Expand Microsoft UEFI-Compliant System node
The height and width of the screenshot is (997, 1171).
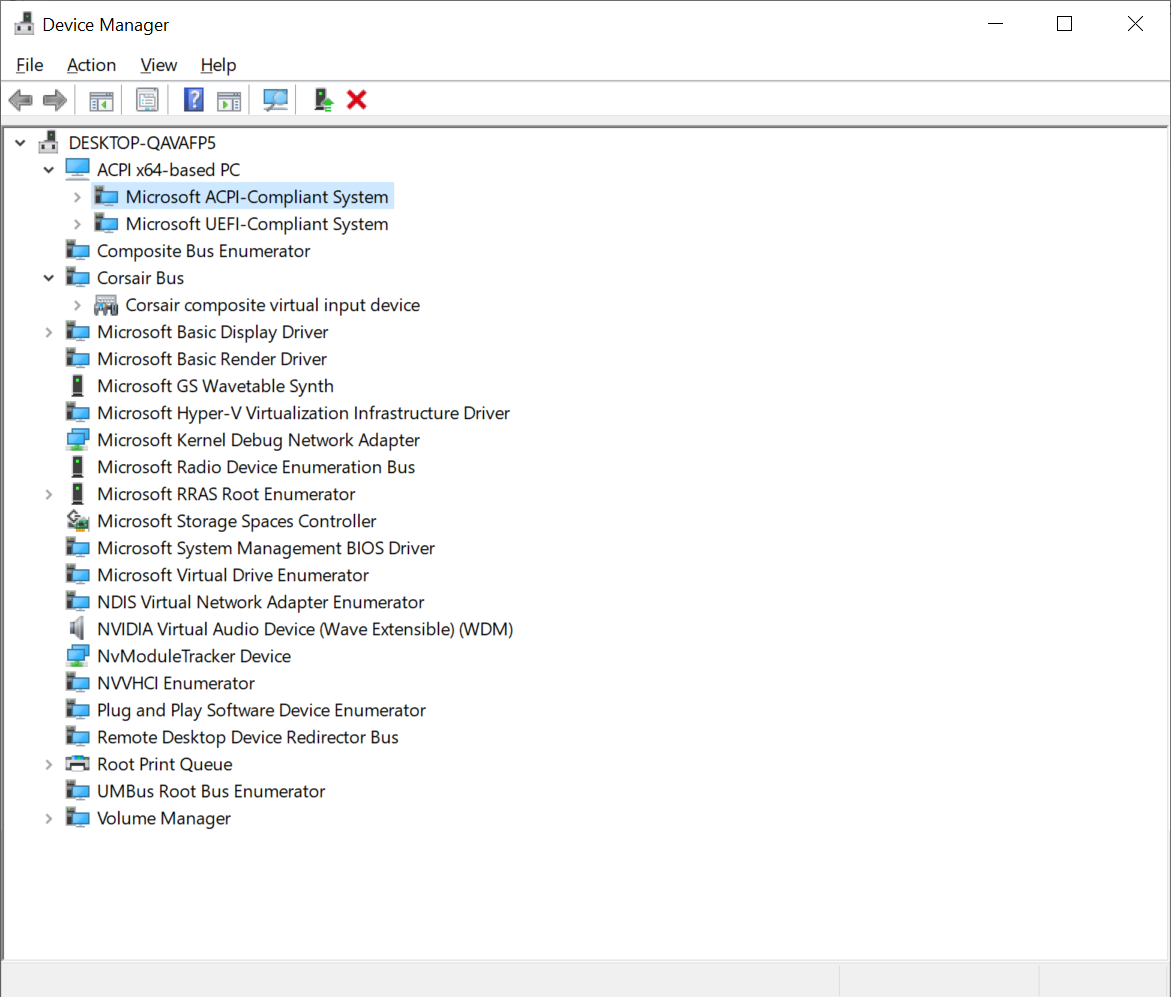[78, 224]
